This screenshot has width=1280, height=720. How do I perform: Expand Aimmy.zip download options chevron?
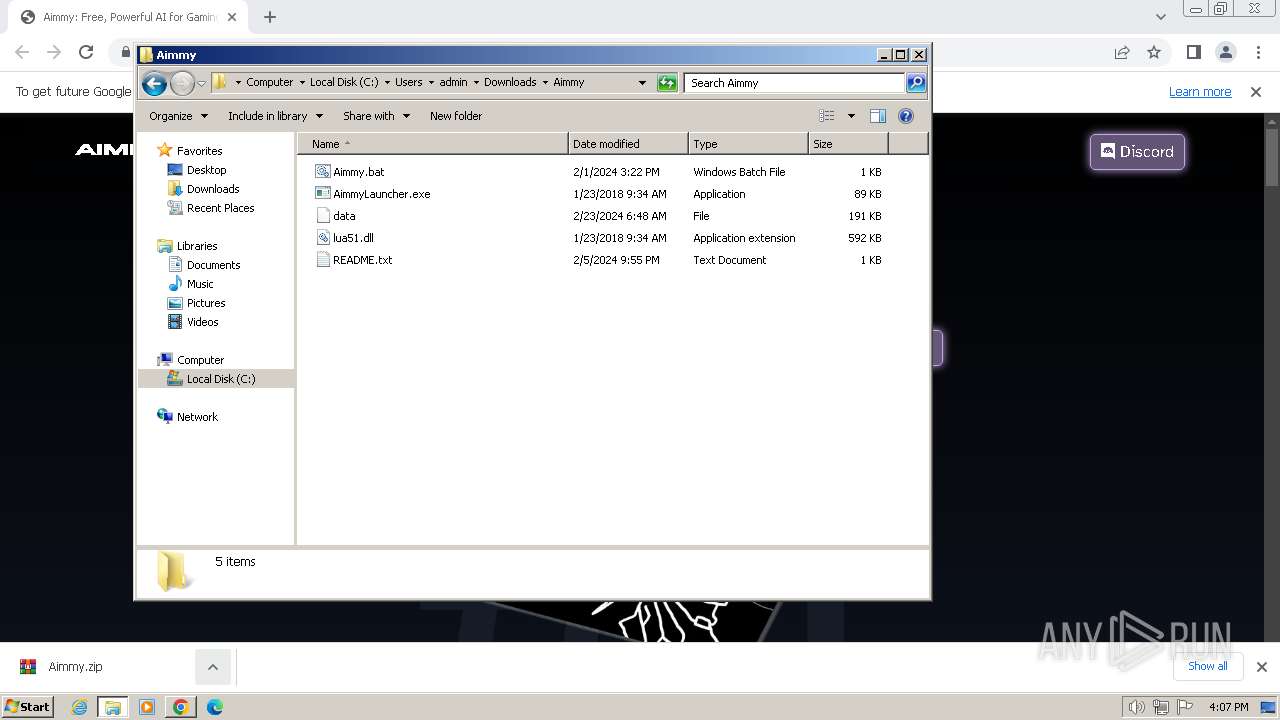pos(212,667)
